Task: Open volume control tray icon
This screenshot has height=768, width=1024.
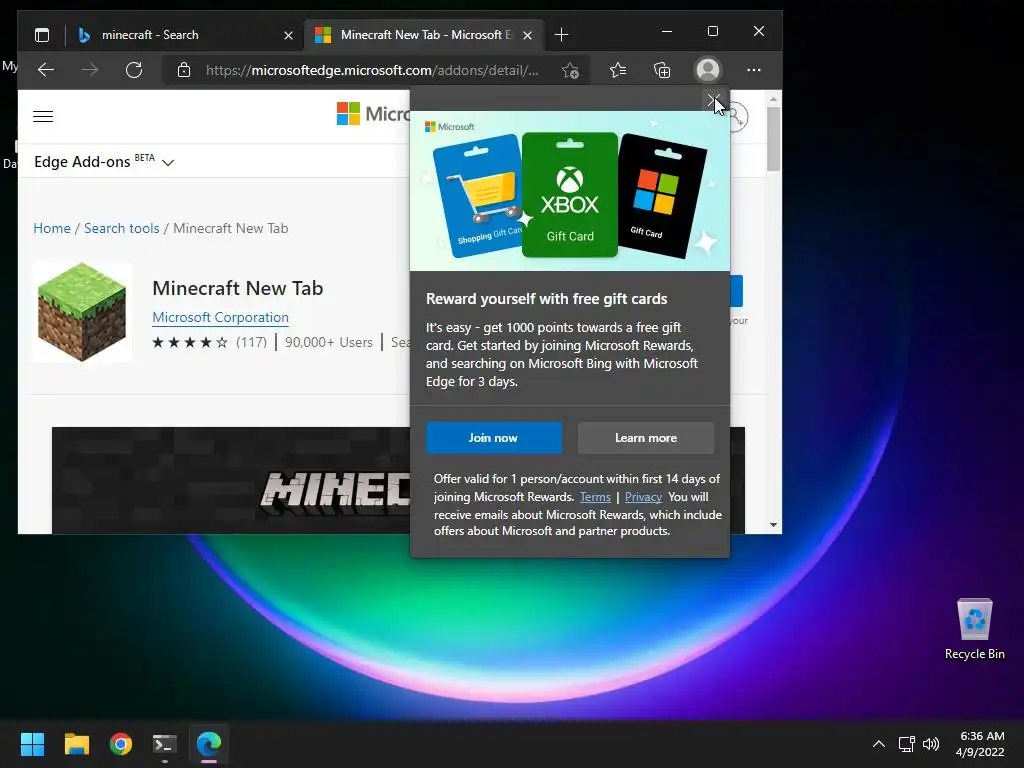Action: click(x=931, y=744)
